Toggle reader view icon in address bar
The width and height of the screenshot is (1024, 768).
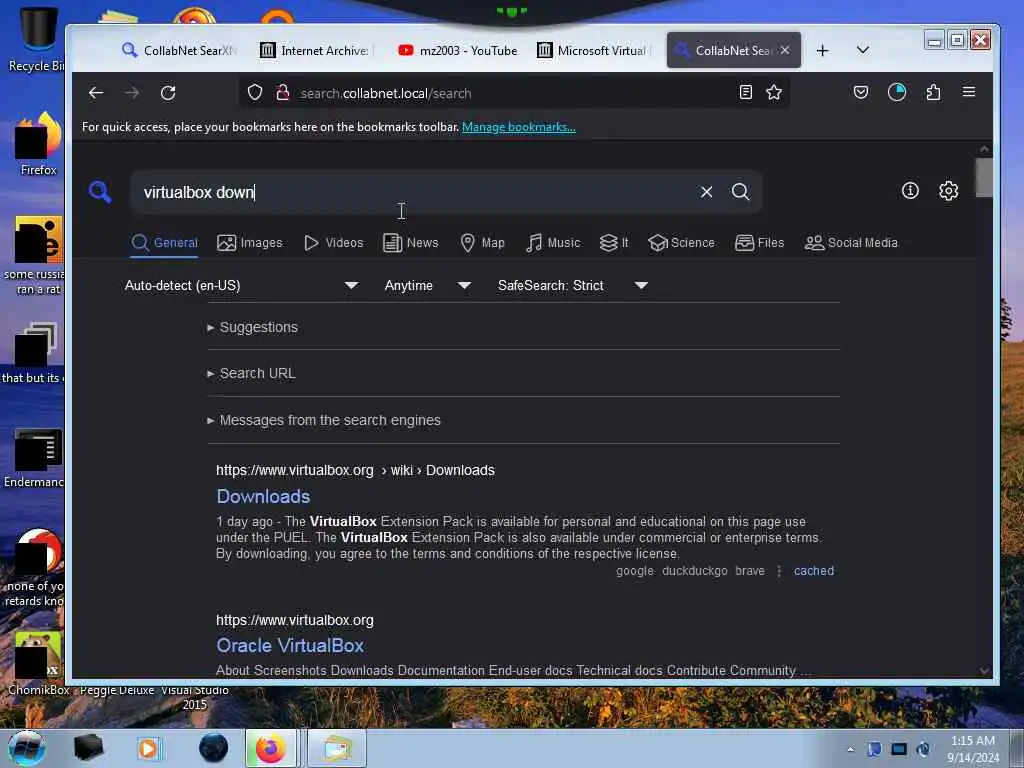746,93
